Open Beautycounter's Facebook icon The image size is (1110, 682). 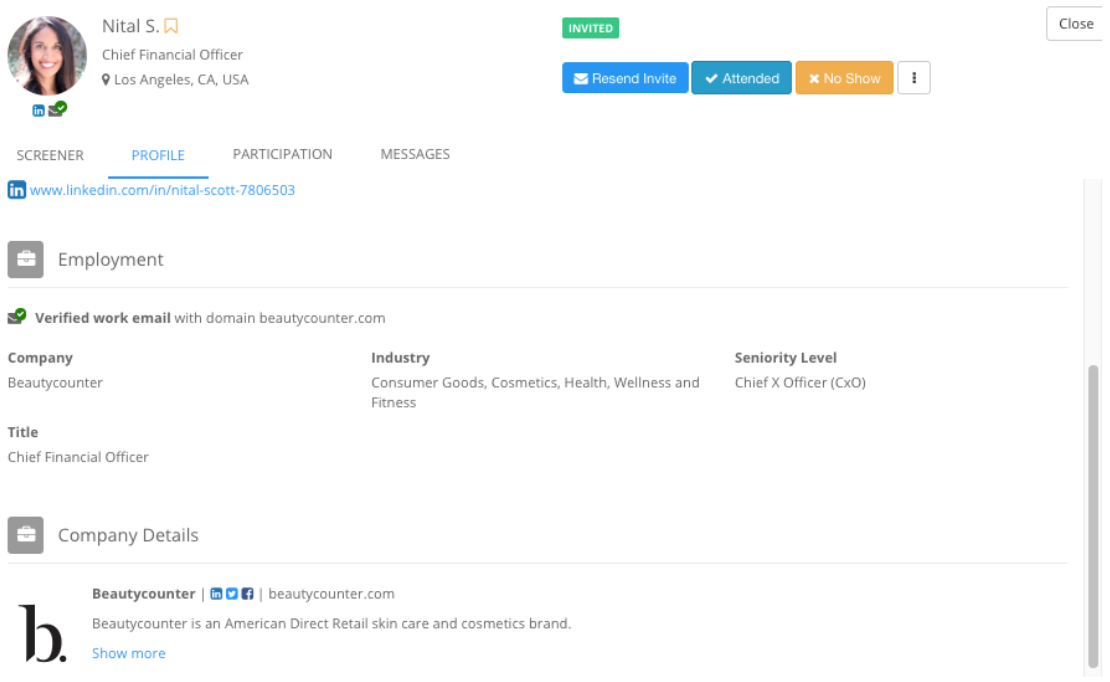click(x=247, y=594)
